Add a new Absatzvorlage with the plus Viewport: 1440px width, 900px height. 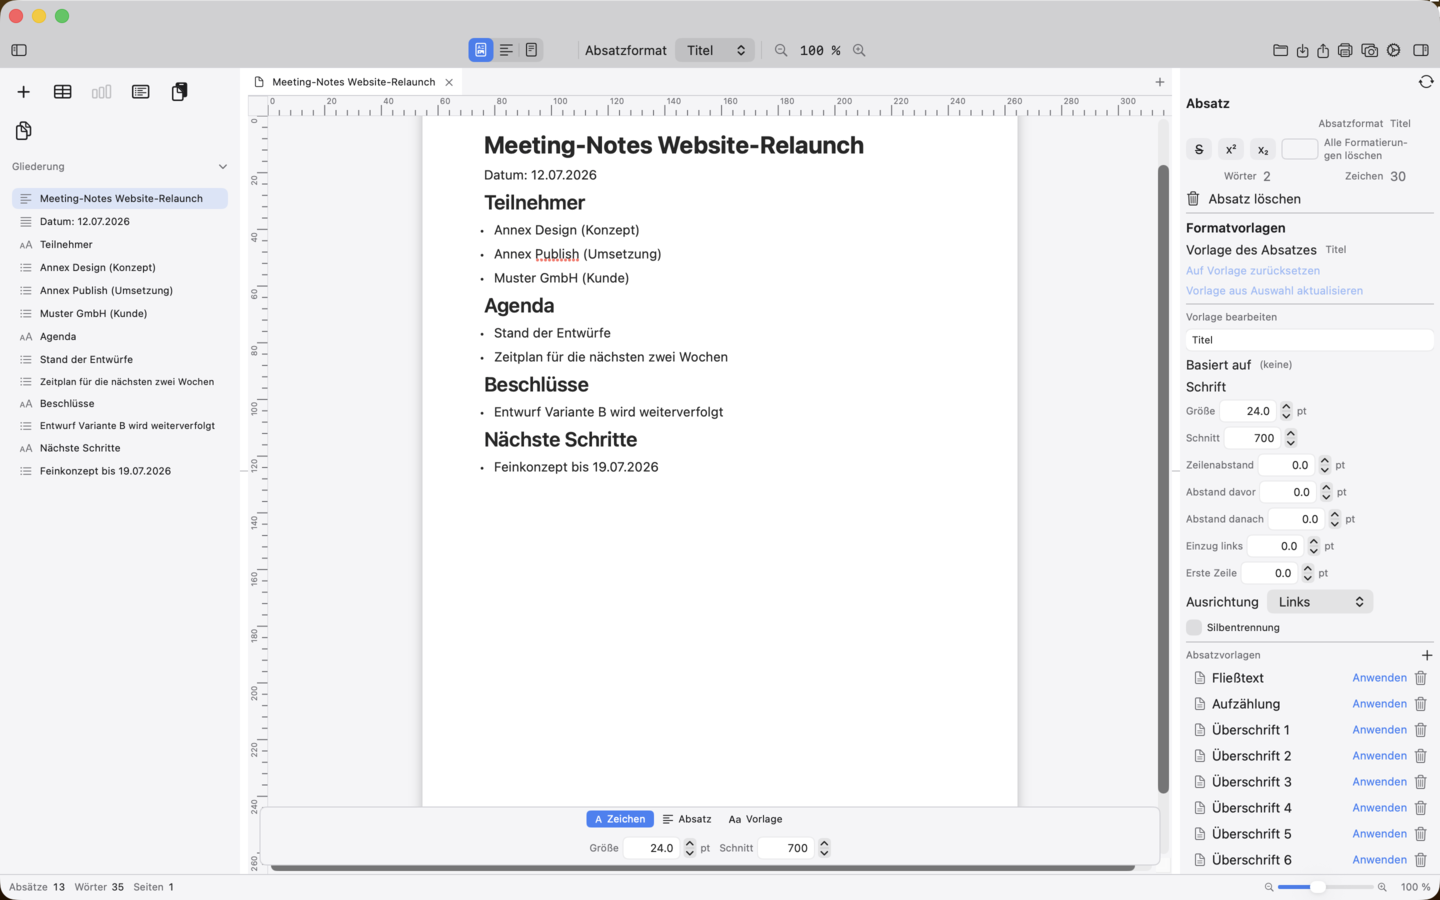(x=1427, y=655)
